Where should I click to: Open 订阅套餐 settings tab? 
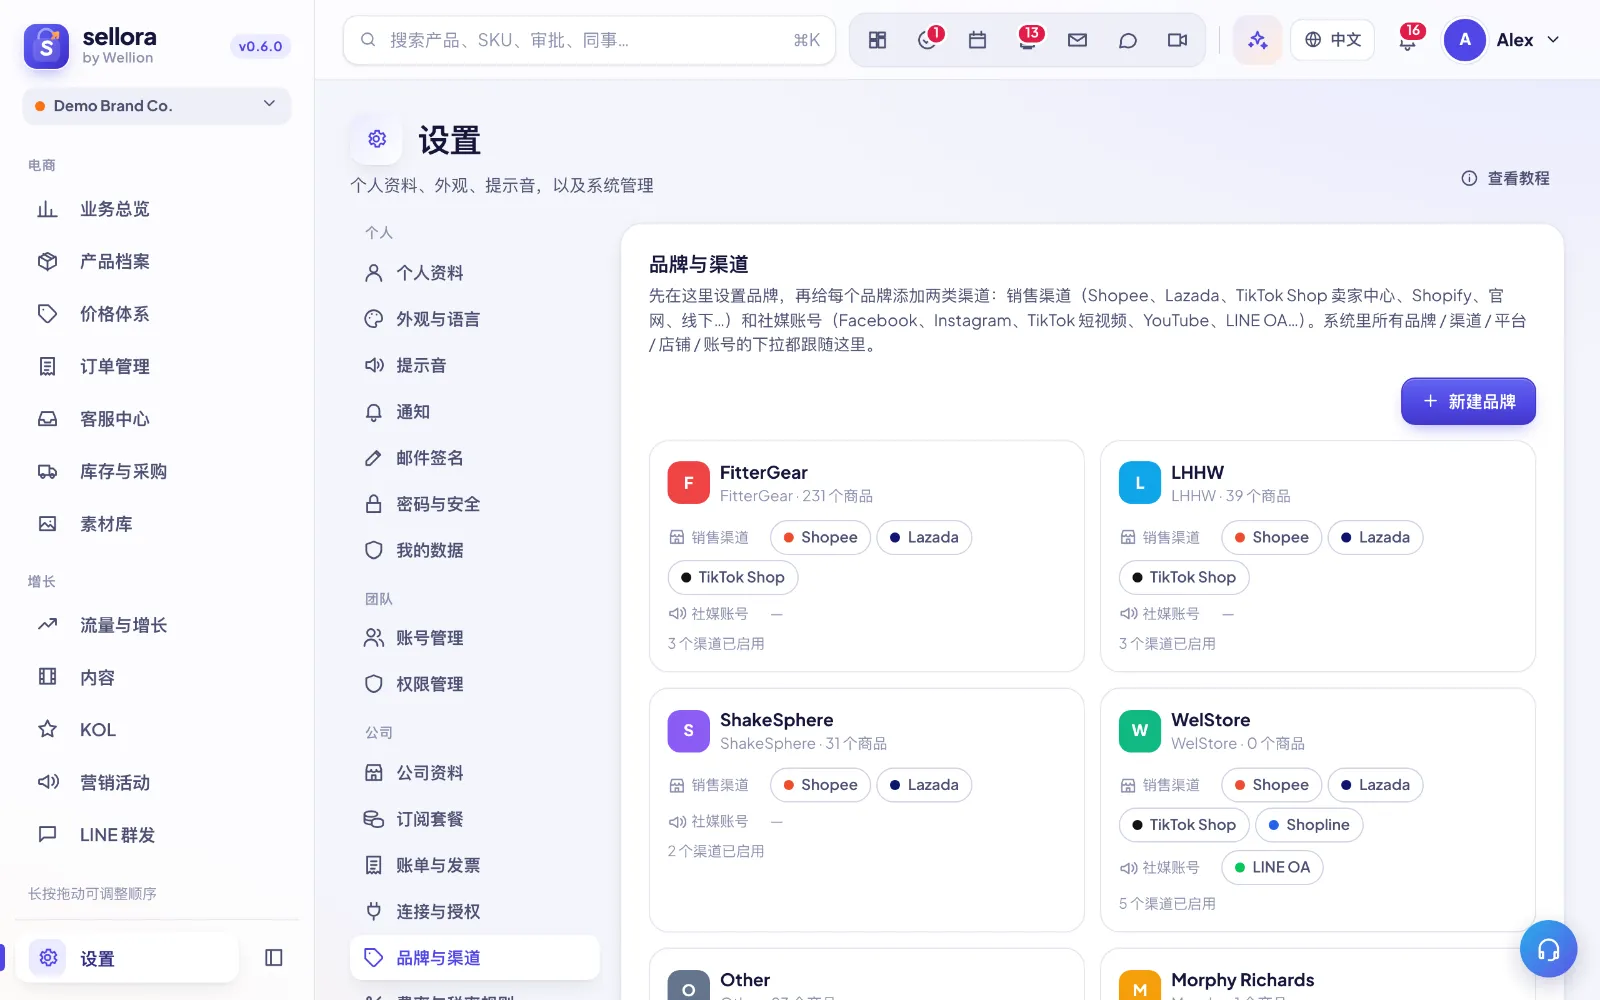coord(475,819)
